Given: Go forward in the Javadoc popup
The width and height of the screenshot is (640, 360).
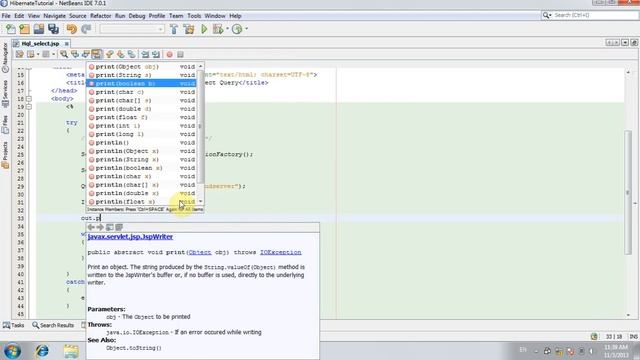Looking at the screenshot, I should [100, 227].
